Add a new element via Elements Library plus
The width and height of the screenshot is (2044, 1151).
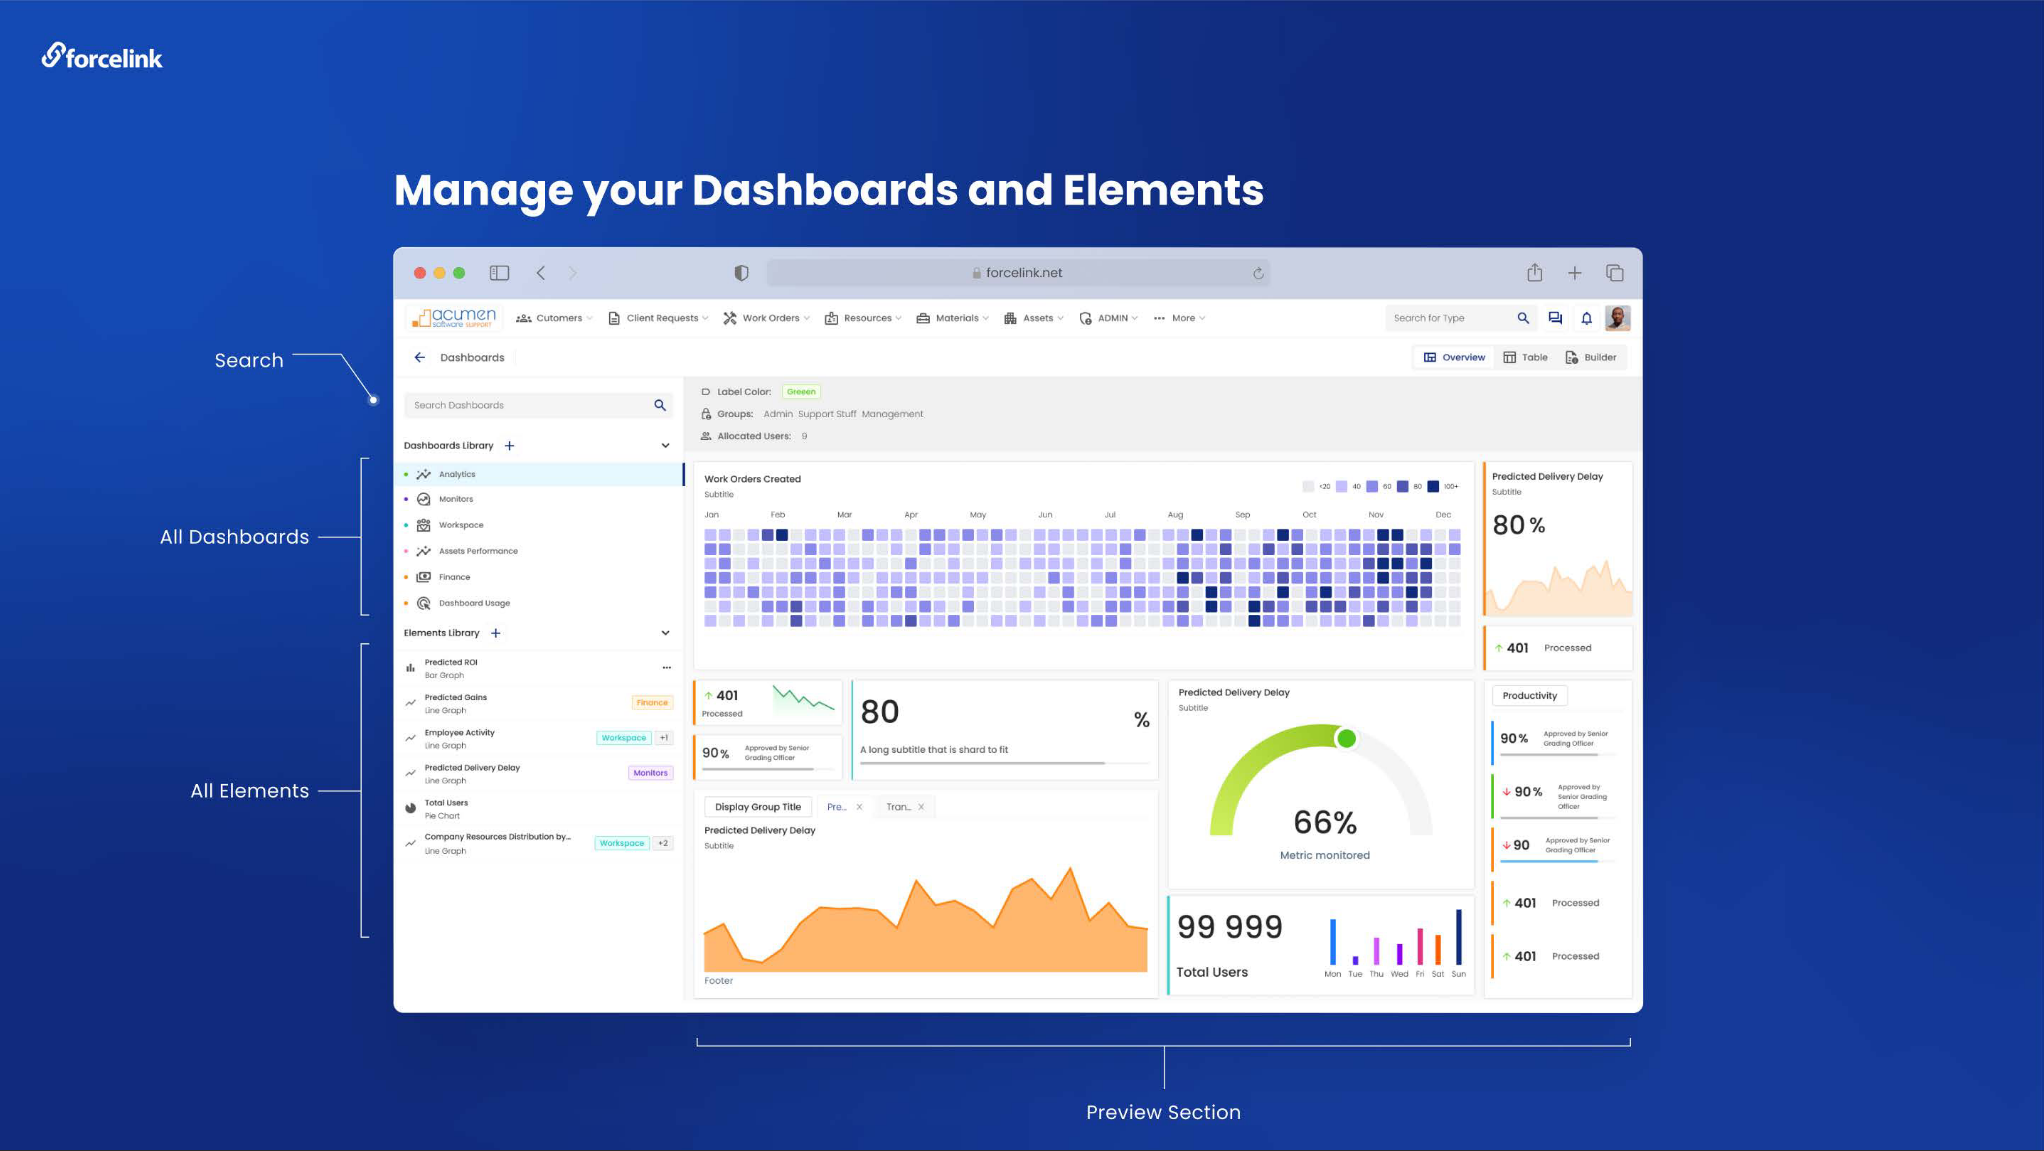click(496, 632)
